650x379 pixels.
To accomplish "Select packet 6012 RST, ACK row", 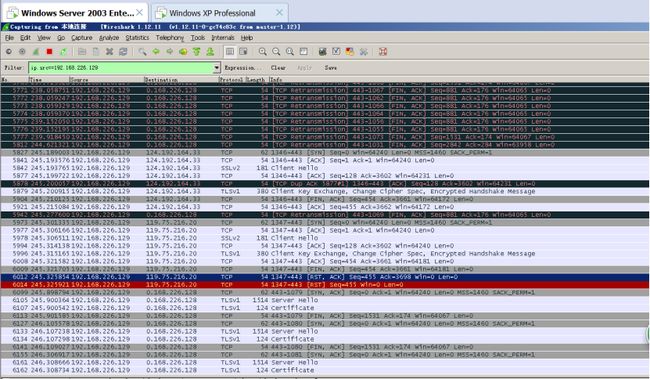I will tap(325, 277).
